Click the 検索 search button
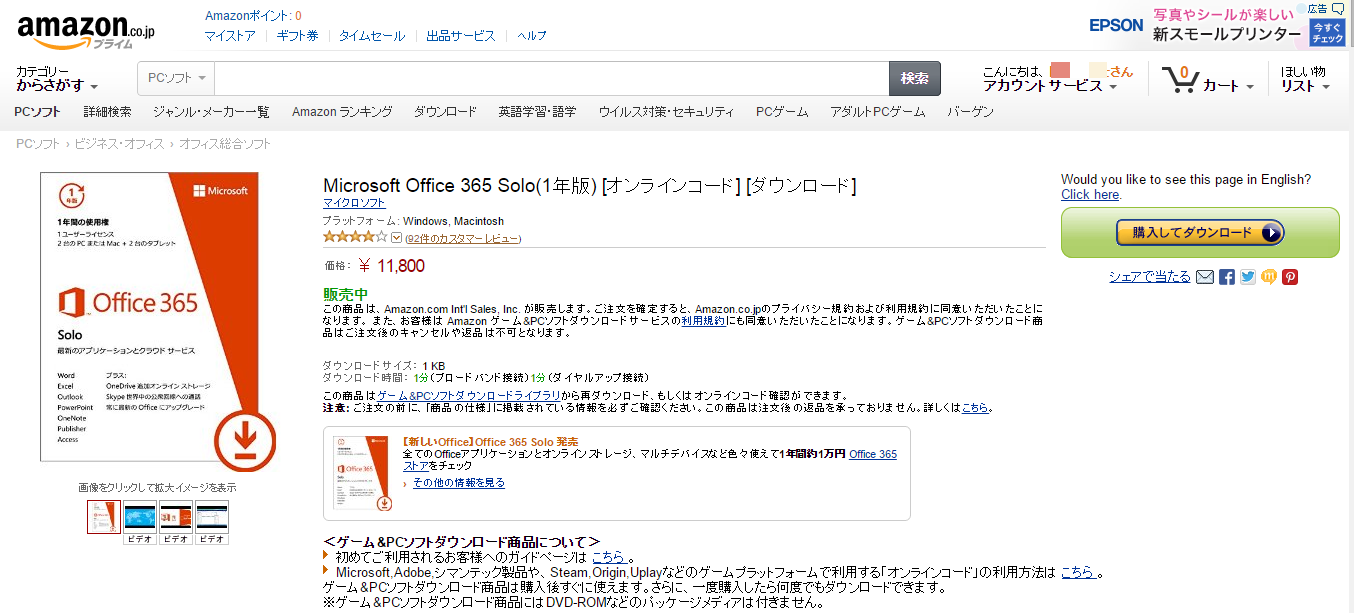The image size is (1354, 613). [914, 78]
